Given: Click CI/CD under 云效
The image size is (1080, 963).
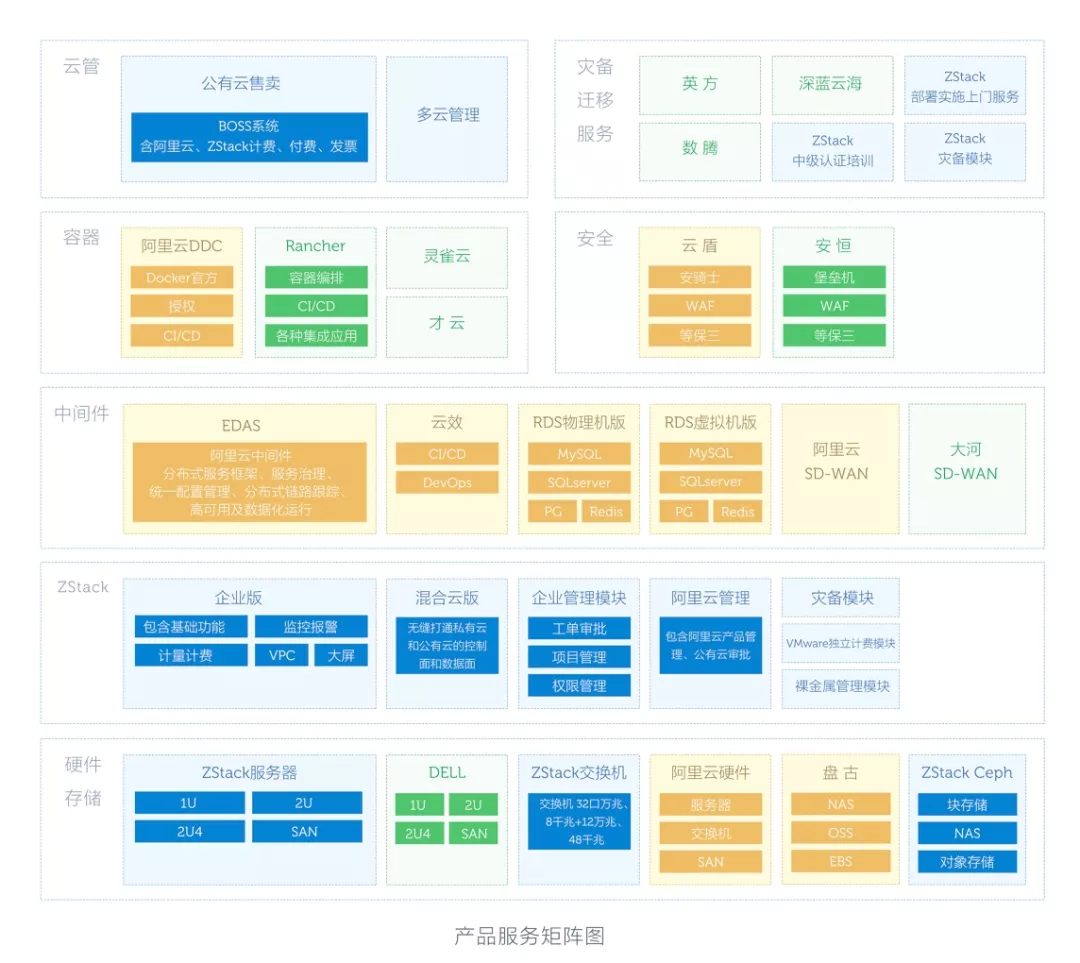Looking at the screenshot, I should click(x=447, y=454).
